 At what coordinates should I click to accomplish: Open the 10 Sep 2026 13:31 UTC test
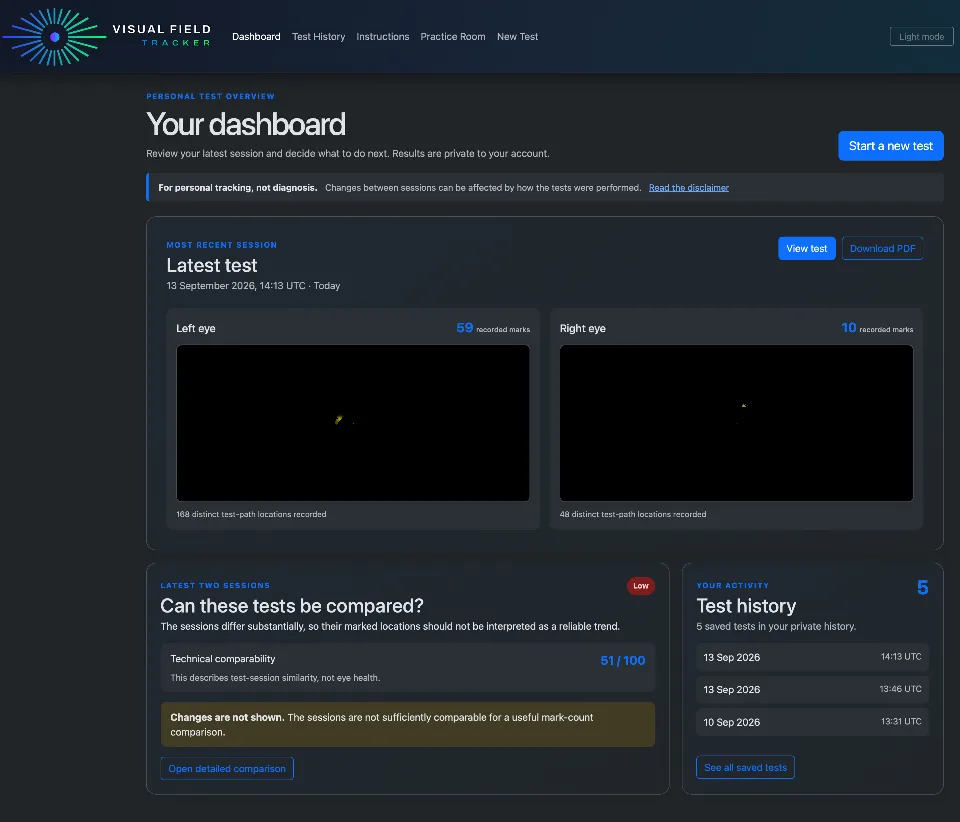coord(812,722)
